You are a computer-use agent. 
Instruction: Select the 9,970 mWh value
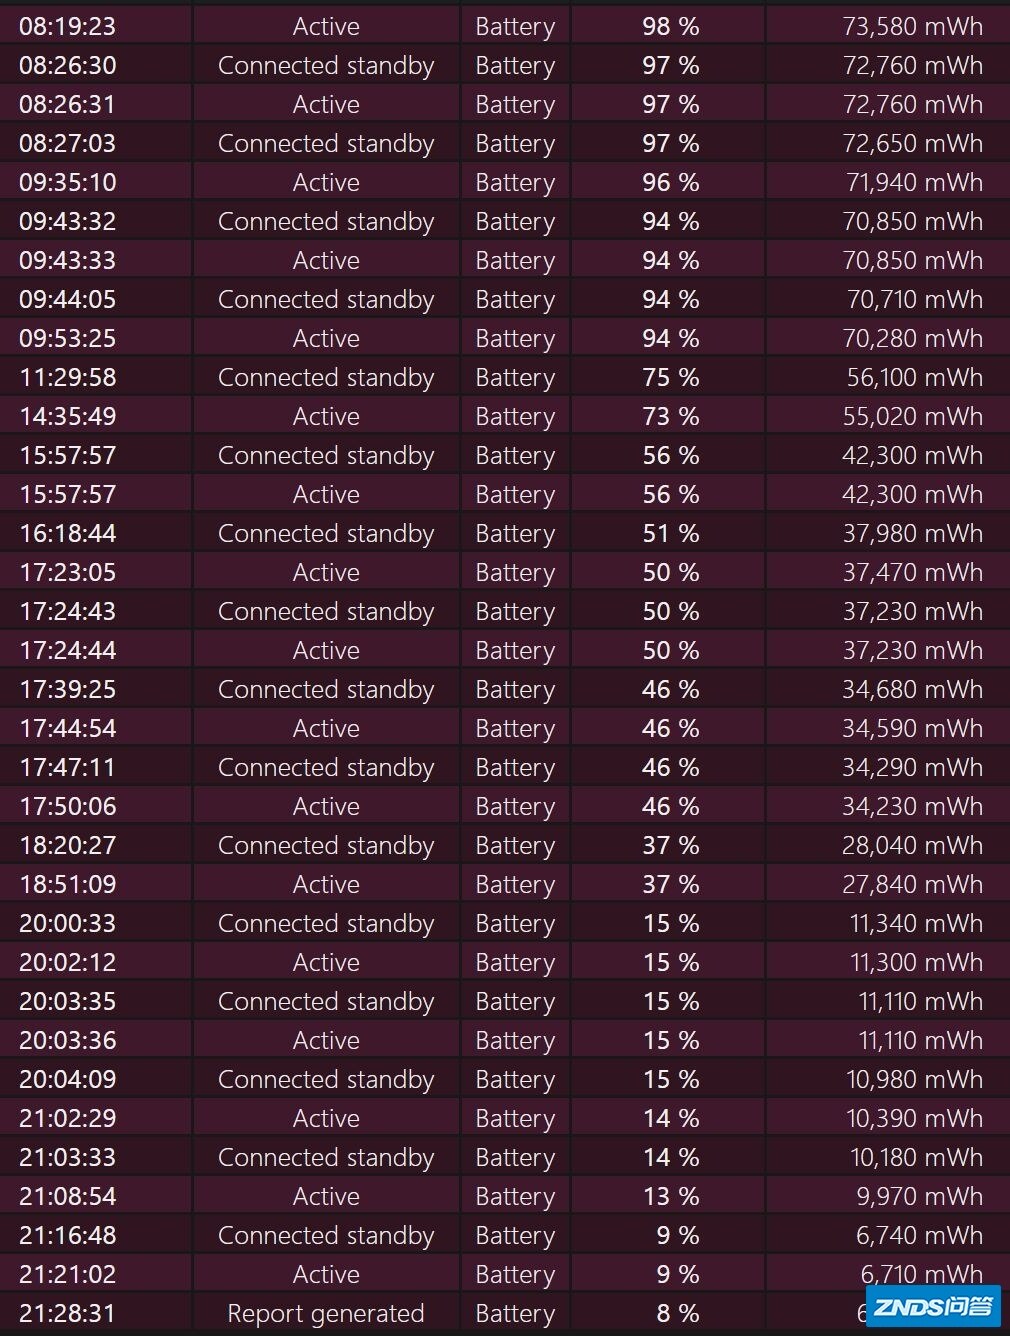click(x=919, y=1197)
